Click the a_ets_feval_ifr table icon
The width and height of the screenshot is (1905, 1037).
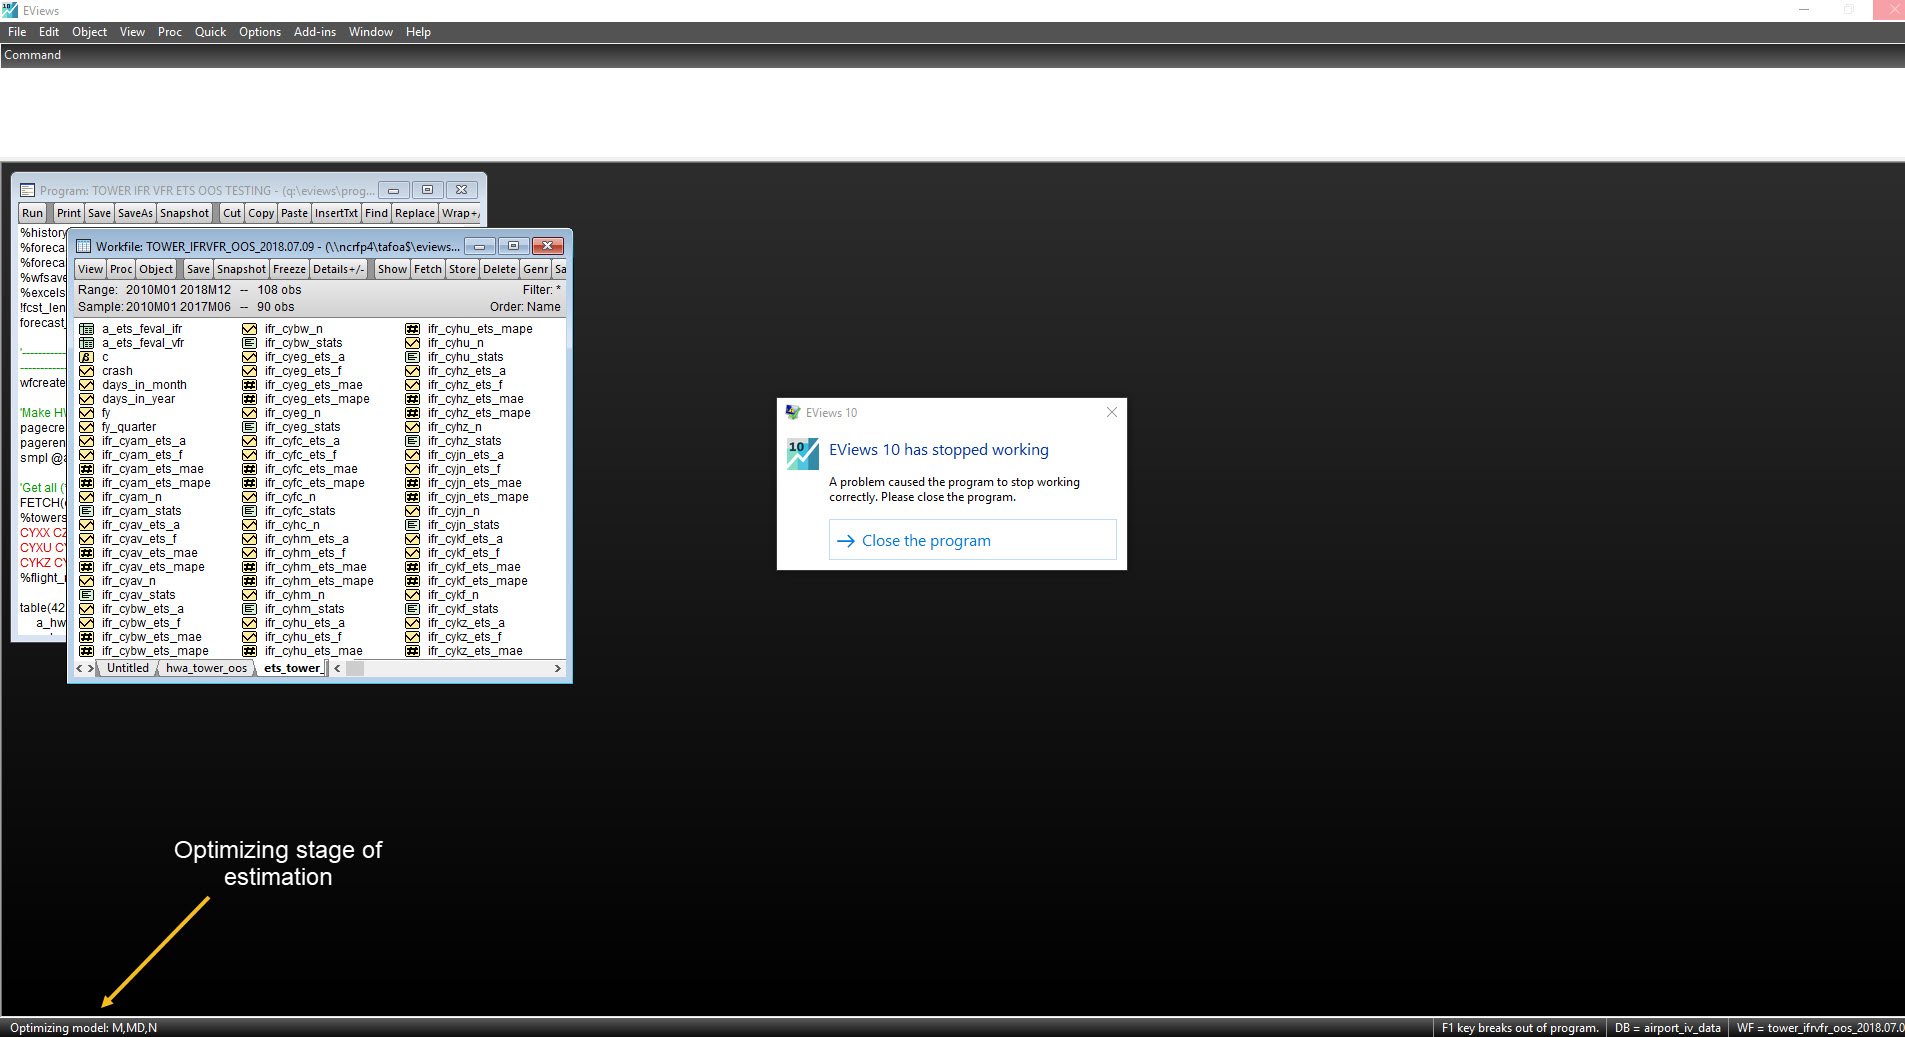point(87,329)
